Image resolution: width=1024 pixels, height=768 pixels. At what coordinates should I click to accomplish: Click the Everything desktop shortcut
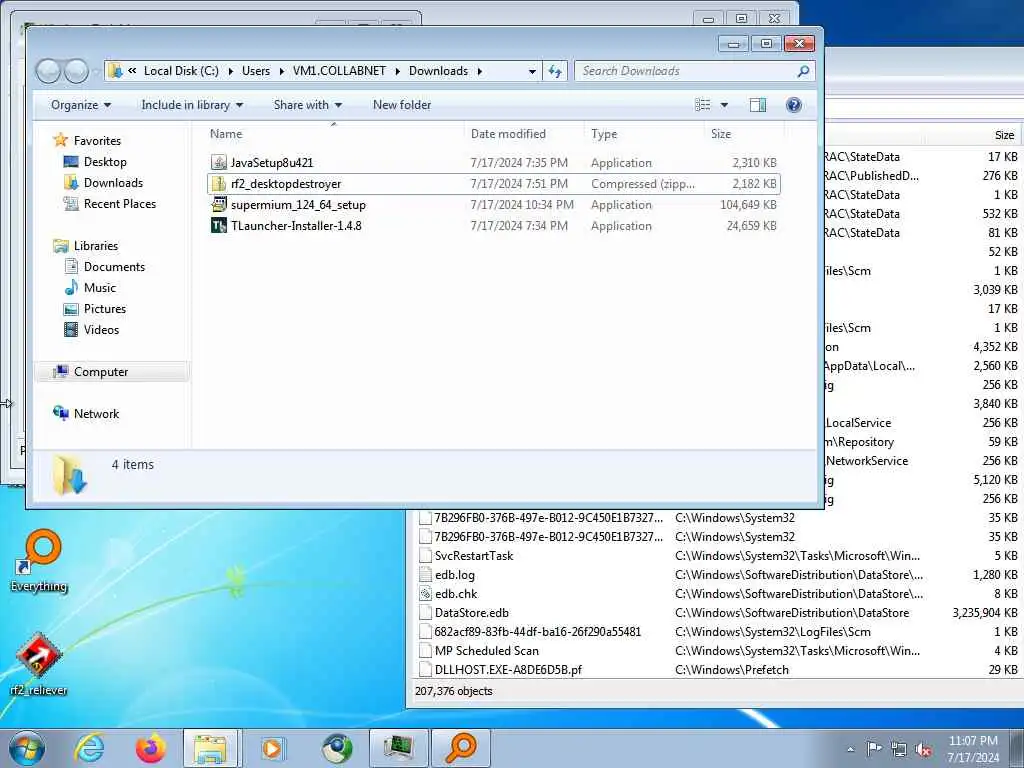tap(39, 561)
